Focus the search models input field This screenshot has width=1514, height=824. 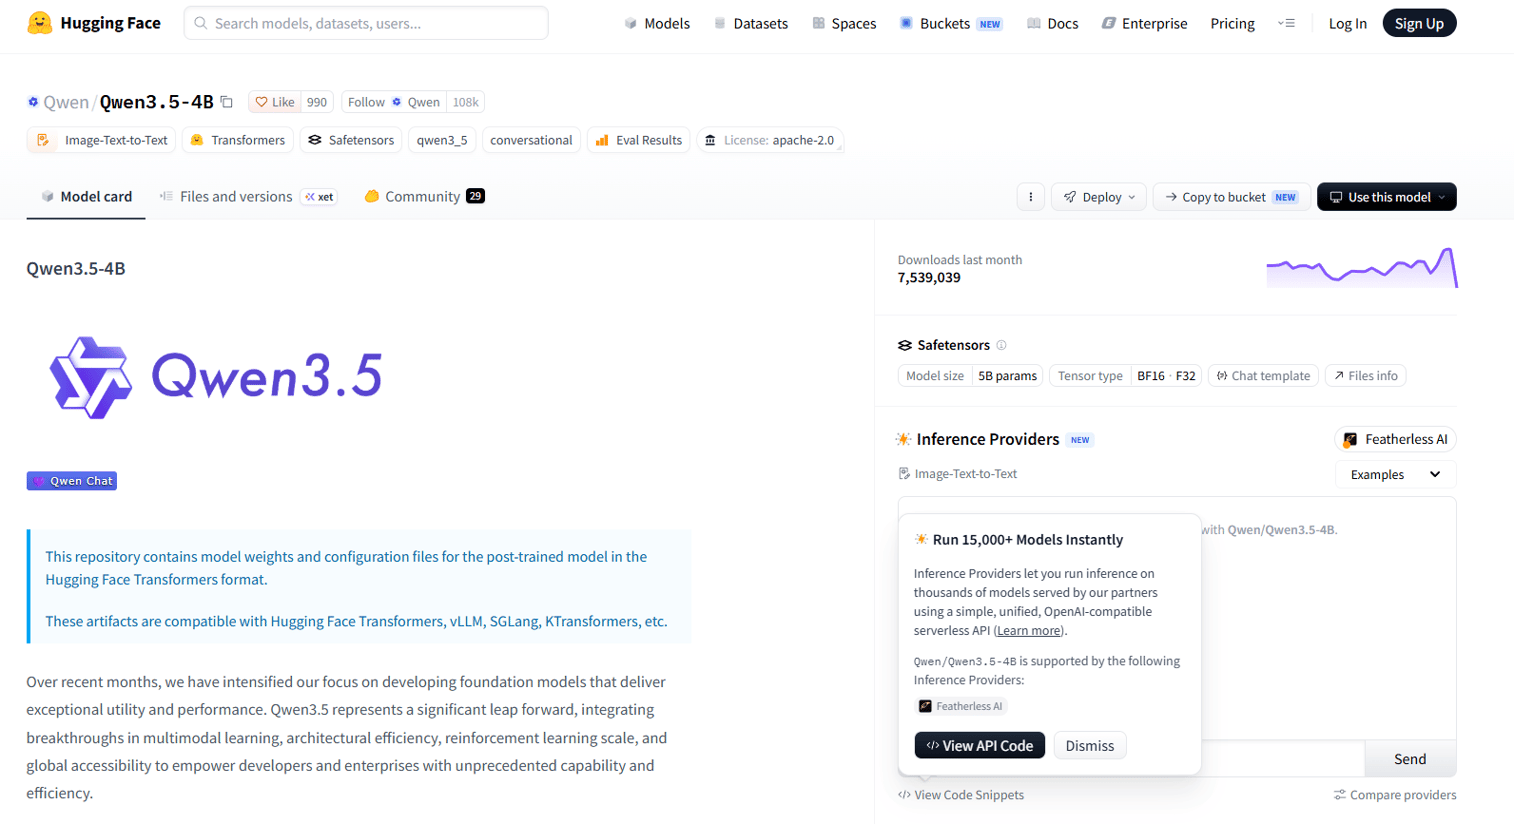pos(366,23)
